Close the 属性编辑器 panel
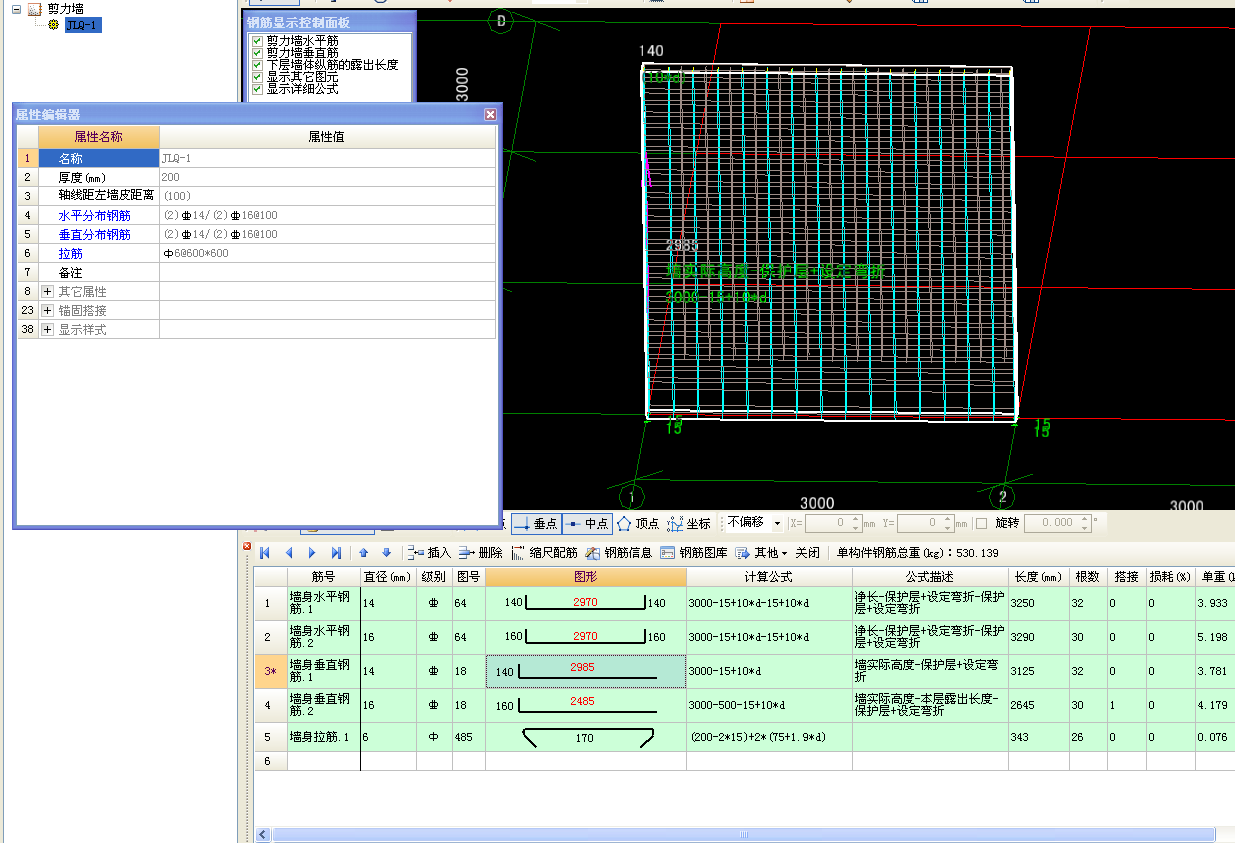The image size is (1235, 843). 490,114
